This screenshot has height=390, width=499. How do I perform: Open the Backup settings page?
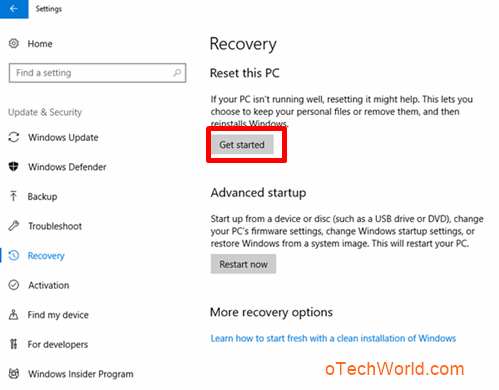click(42, 196)
